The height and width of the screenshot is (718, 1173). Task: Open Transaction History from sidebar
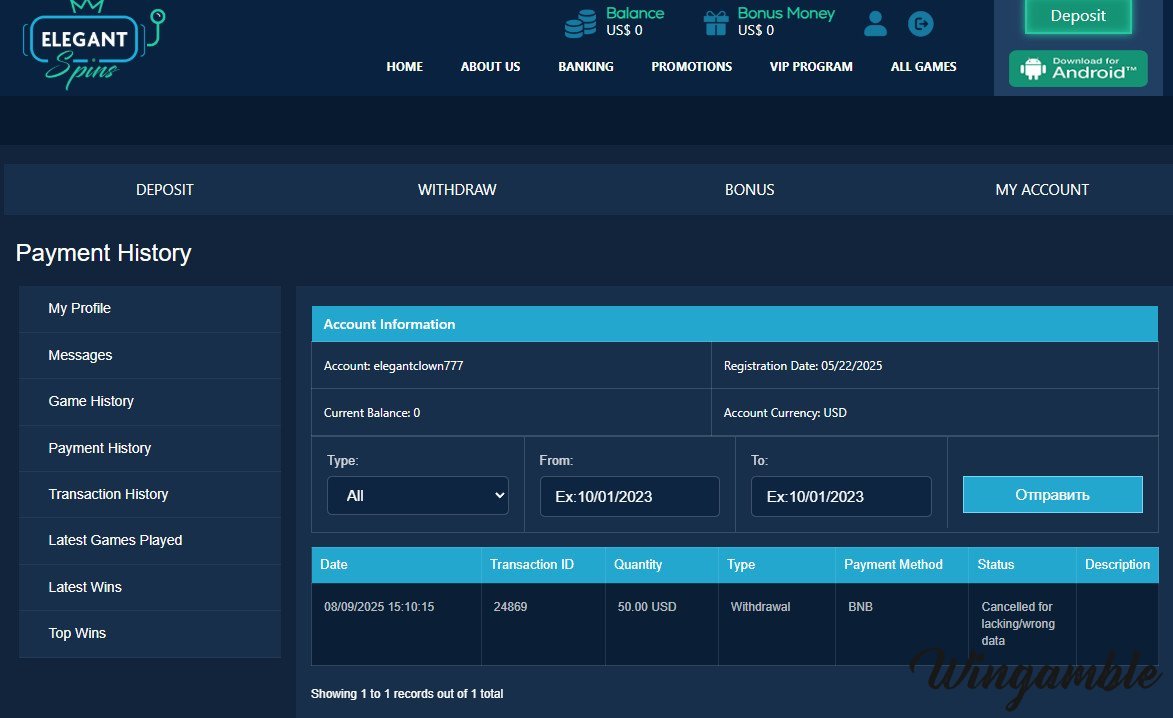108,494
